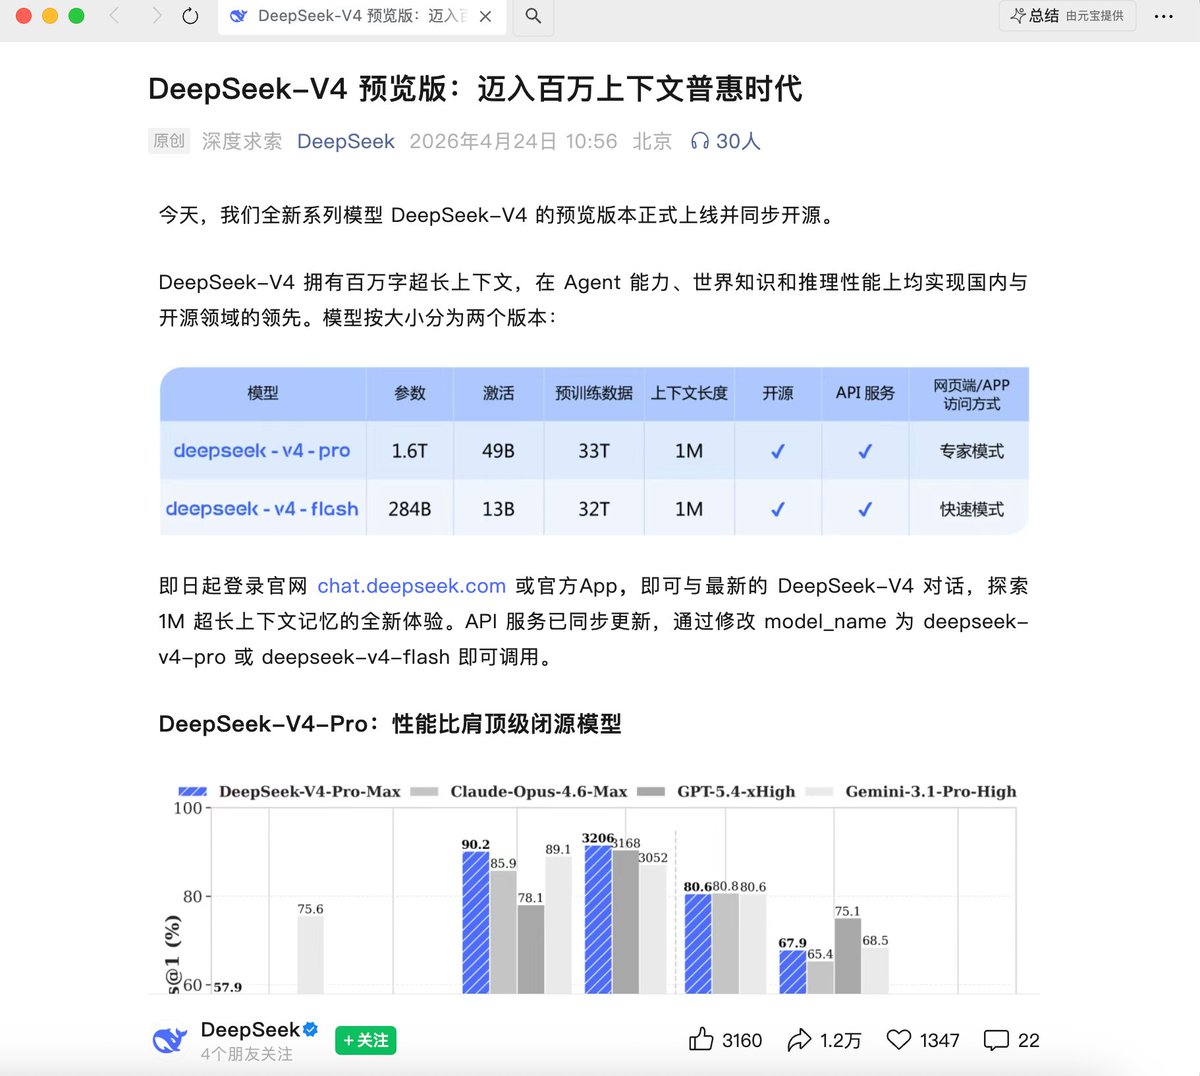Click the heart favorite icon
1200x1076 pixels.
pyautogui.click(x=899, y=1040)
